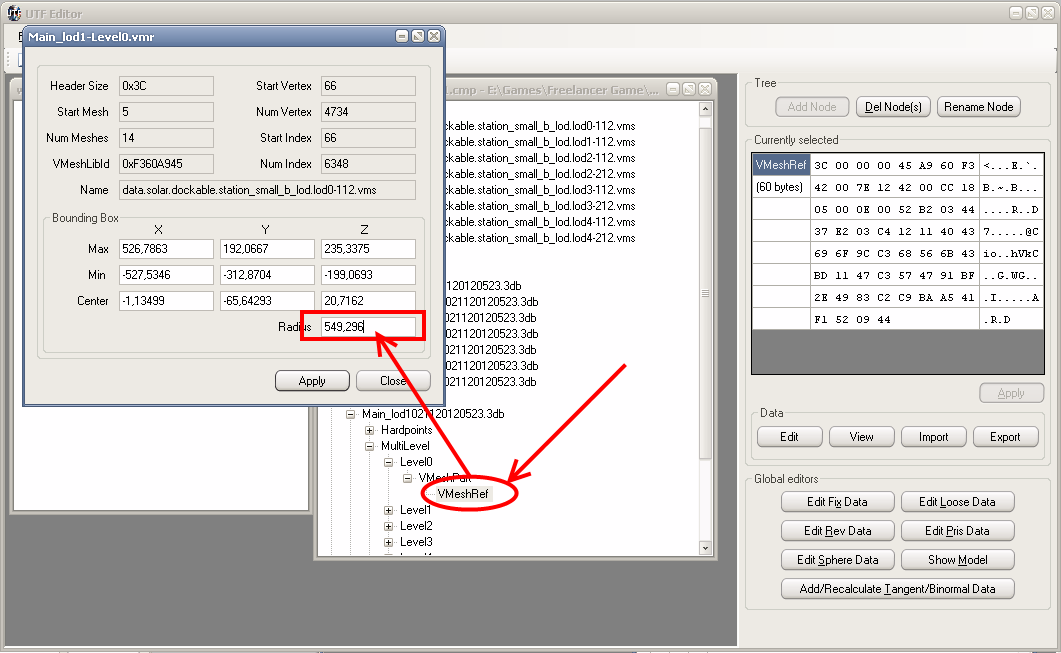
Task: Click the Min Y bounding box field
Action: pos(267,275)
